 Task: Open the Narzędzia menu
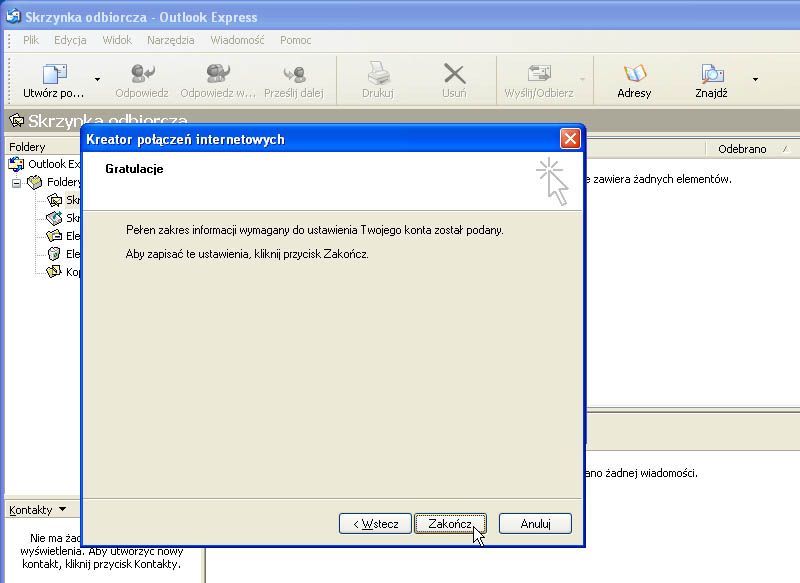pyautogui.click(x=170, y=40)
